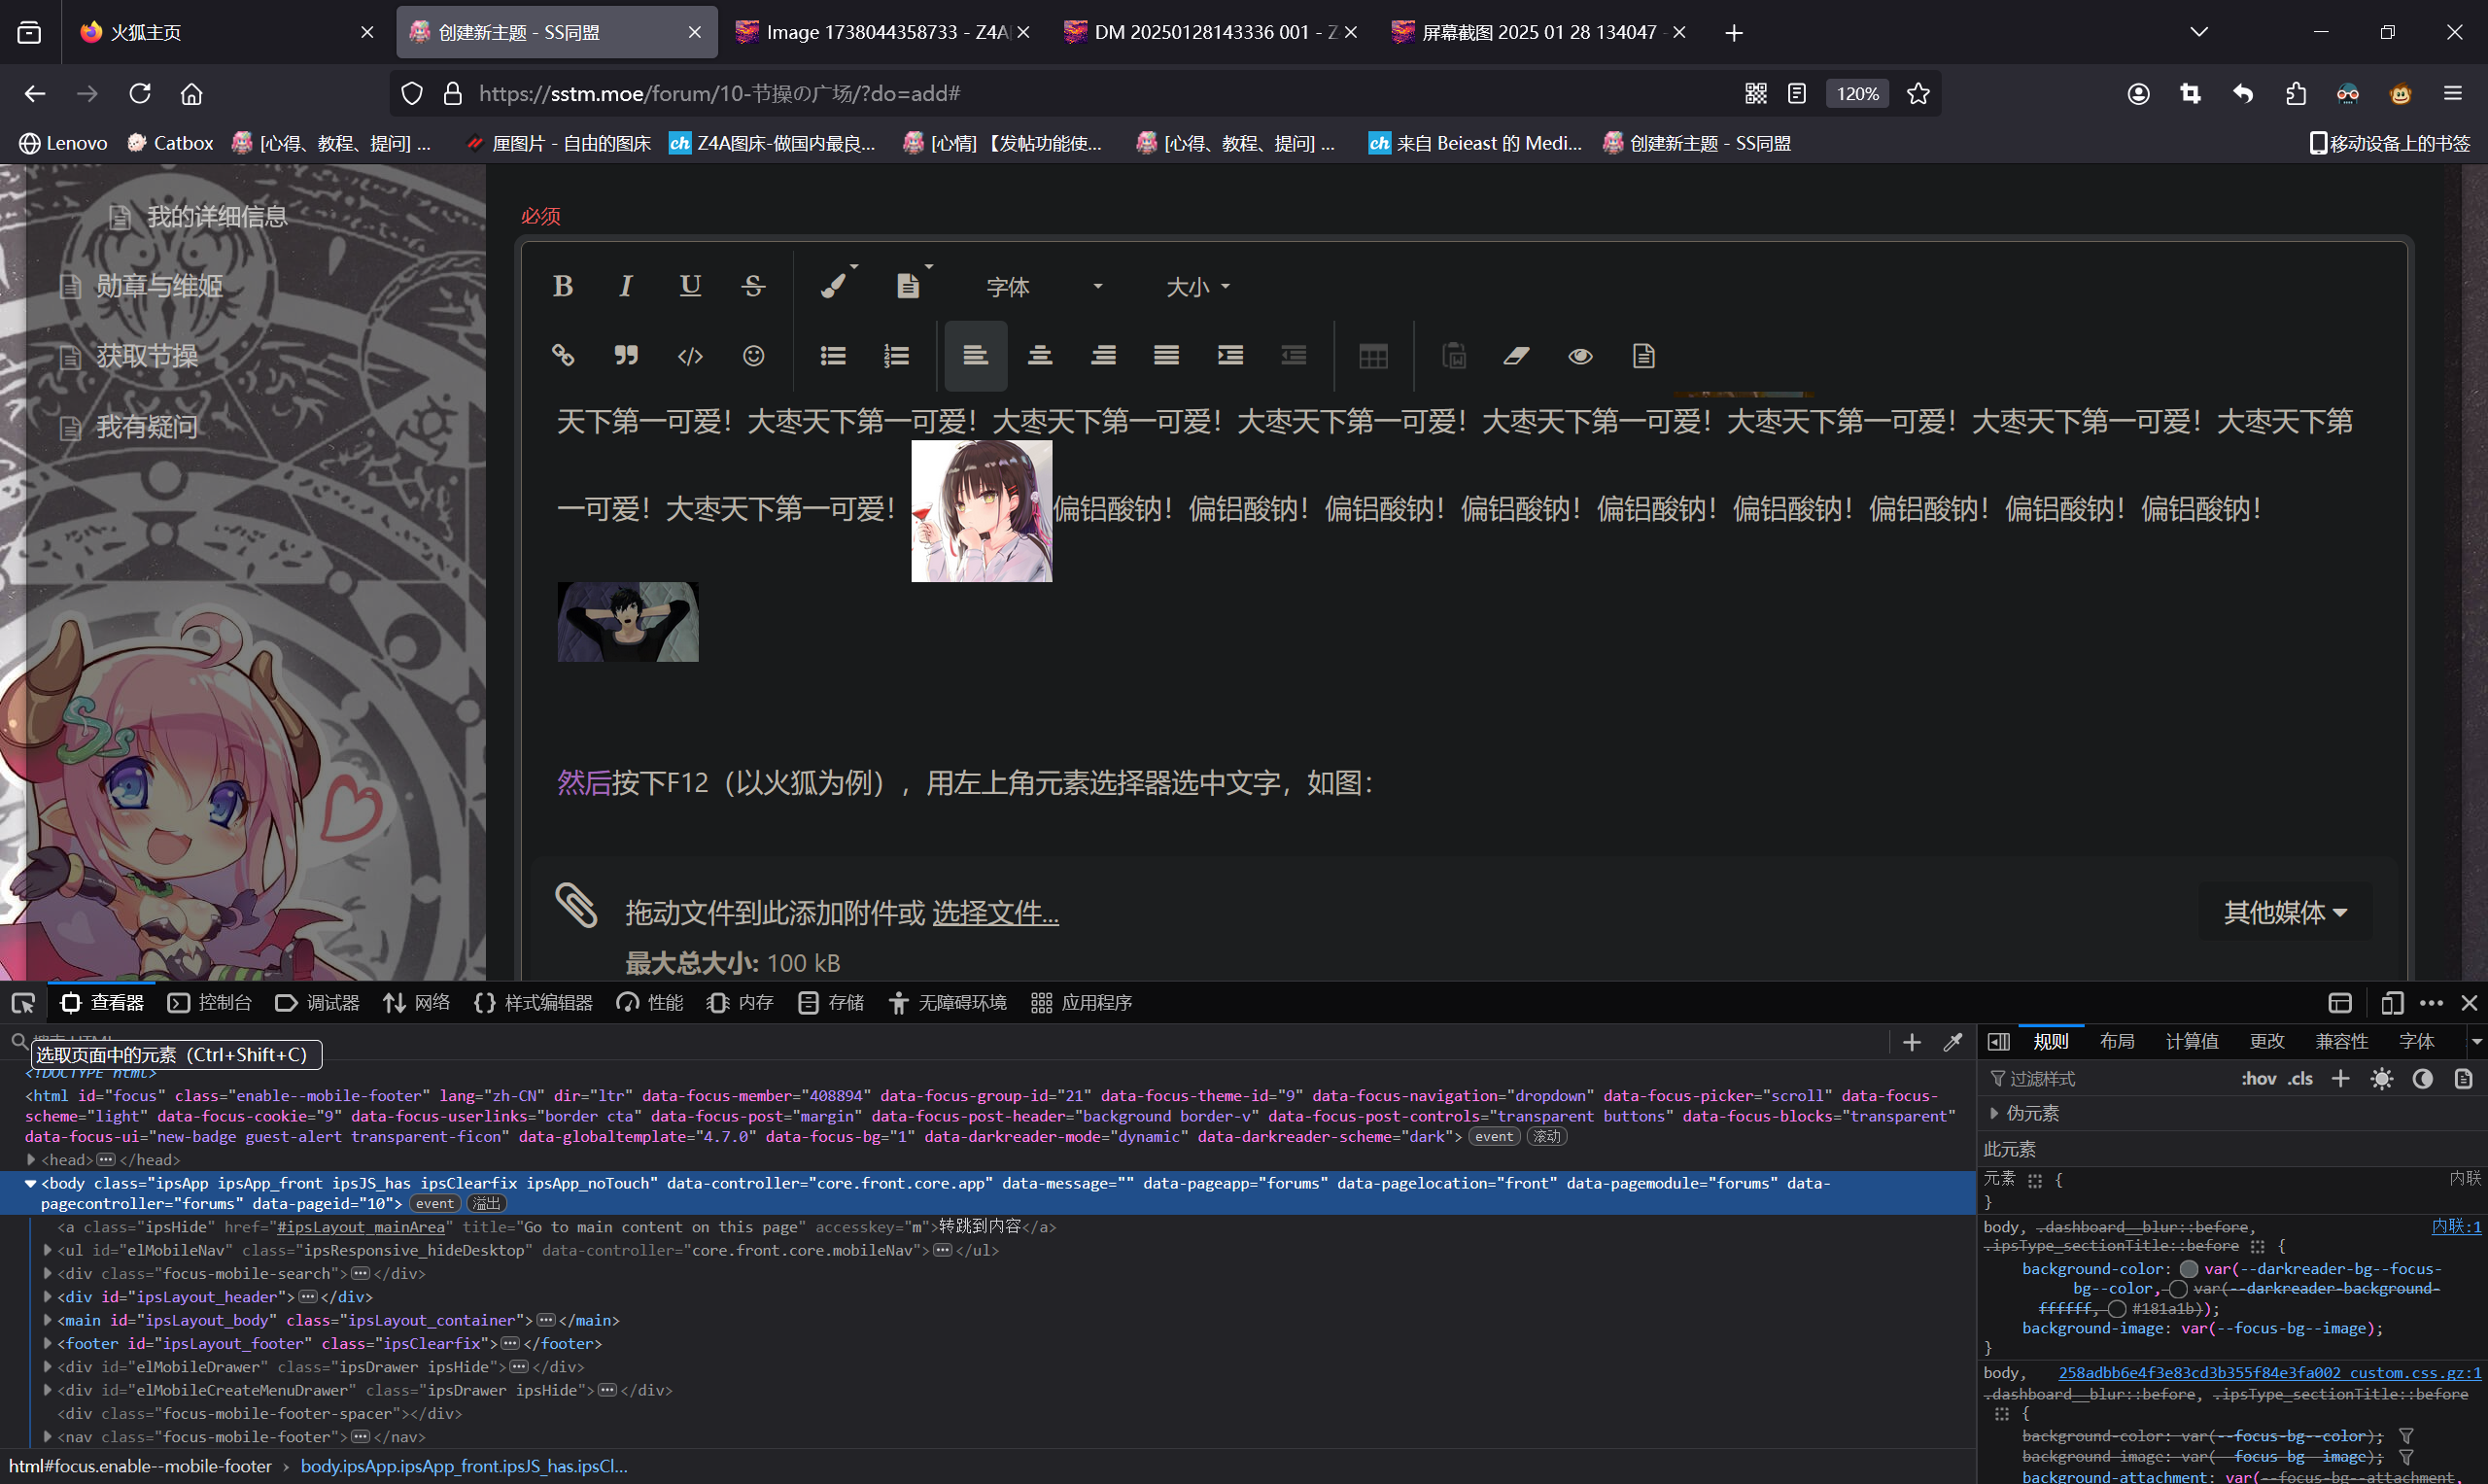
Task: Click the 过滤样式 filter field
Action: (2110, 1079)
